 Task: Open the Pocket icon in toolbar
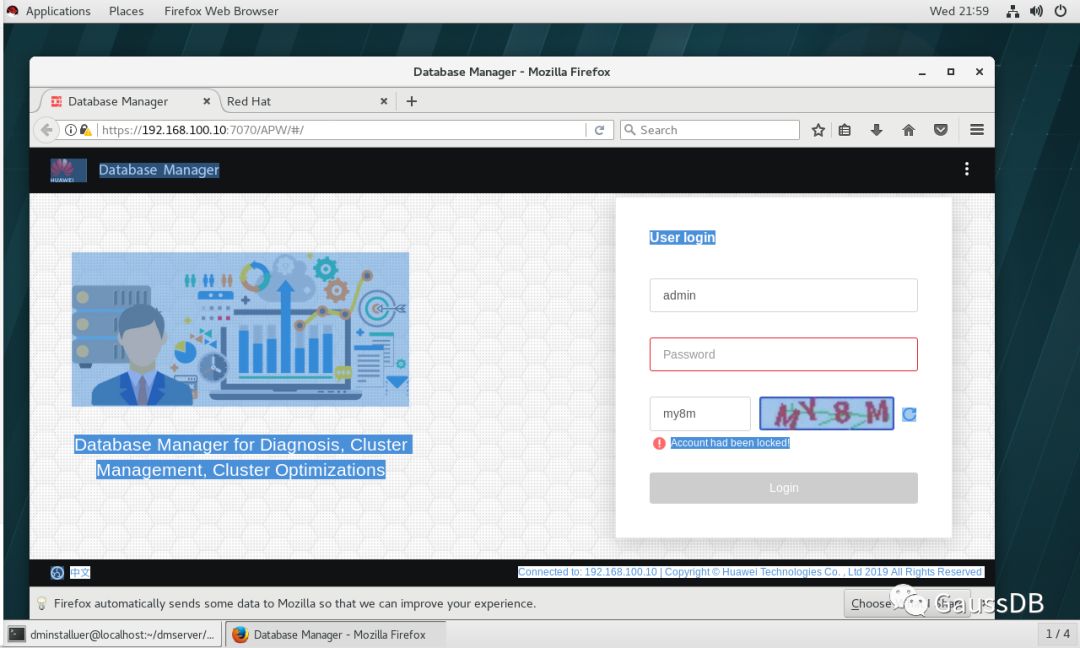coord(940,130)
